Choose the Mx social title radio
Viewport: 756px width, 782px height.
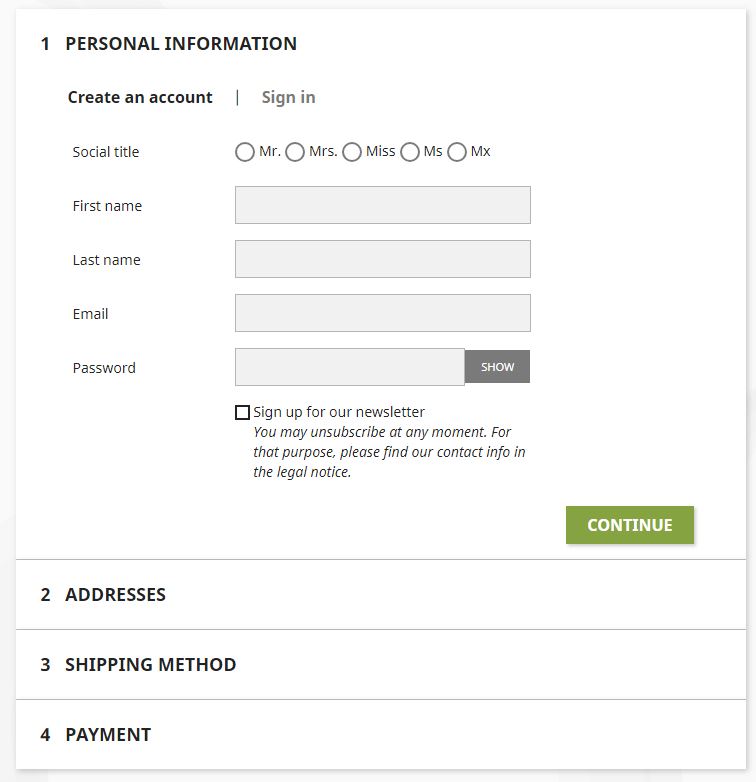coord(457,152)
